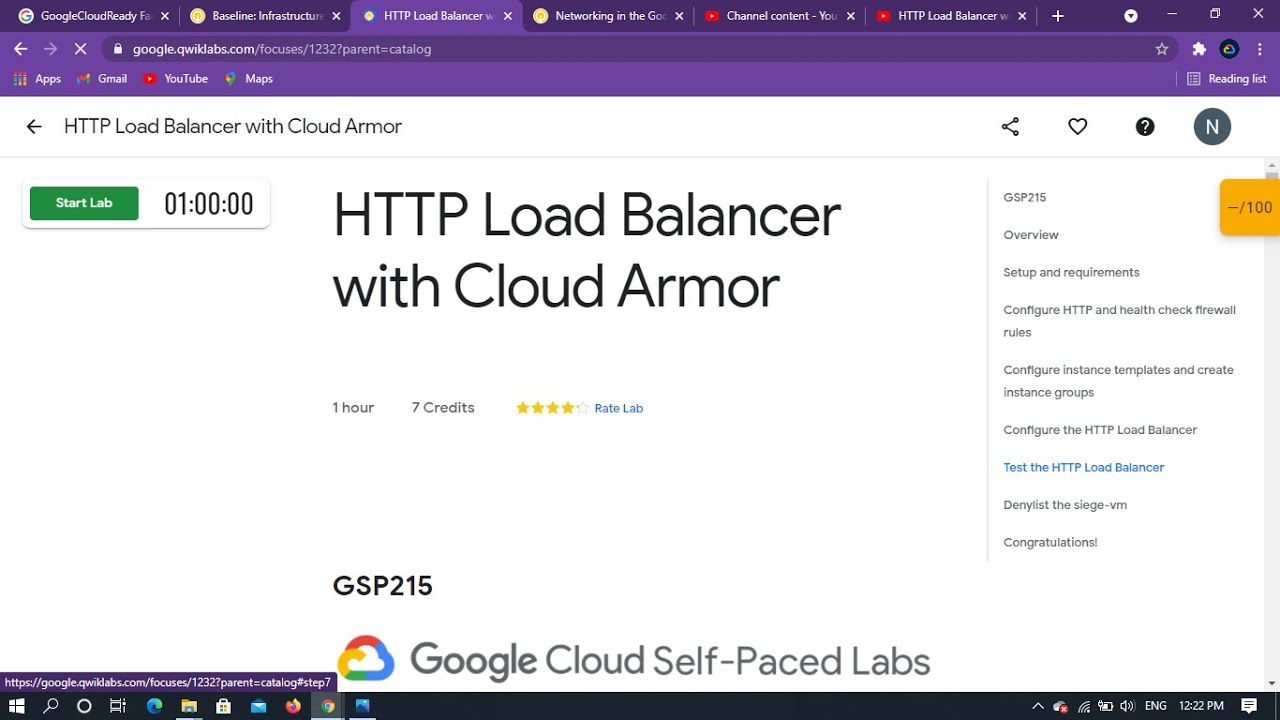This screenshot has height=720, width=1280.
Task: Go to Configure HTTP and health check firewall rules
Action: [x=1119, y=321]
